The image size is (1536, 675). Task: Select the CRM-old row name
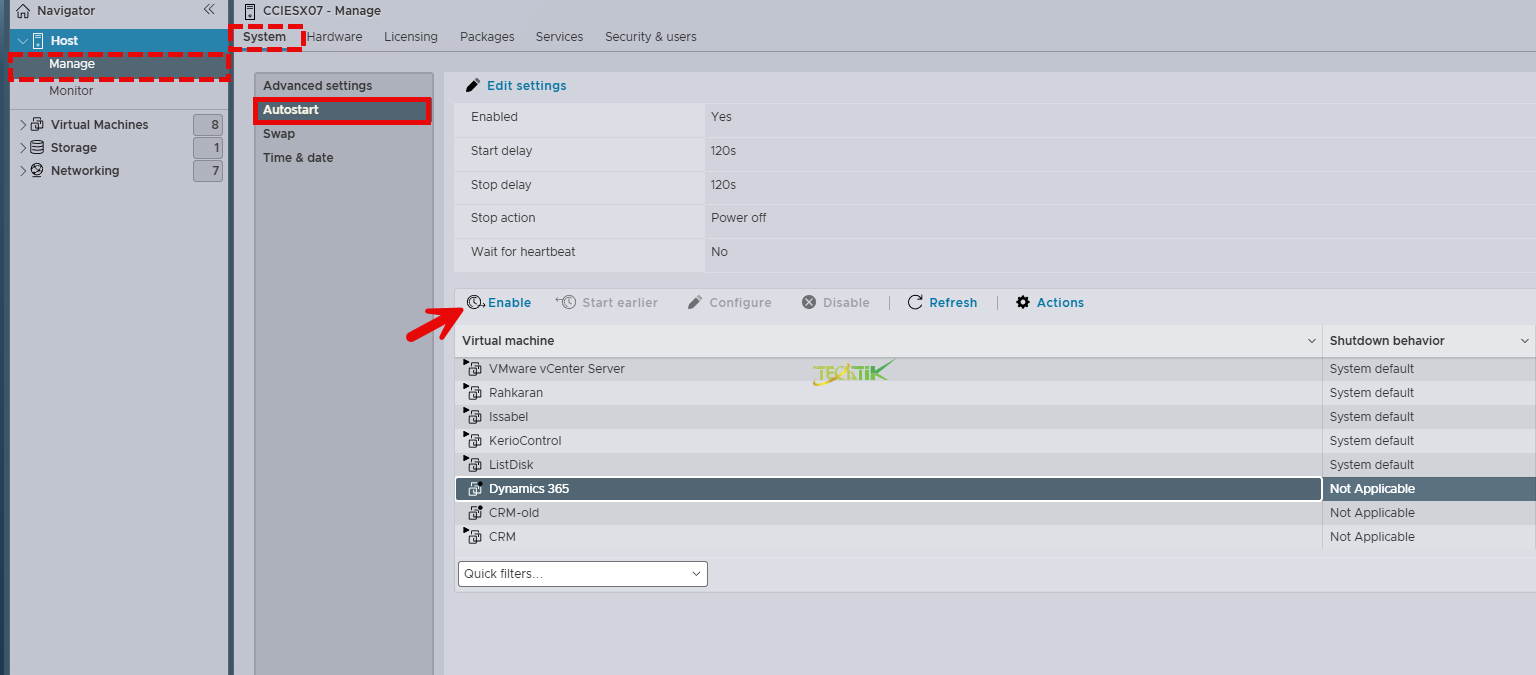(514, 512)
